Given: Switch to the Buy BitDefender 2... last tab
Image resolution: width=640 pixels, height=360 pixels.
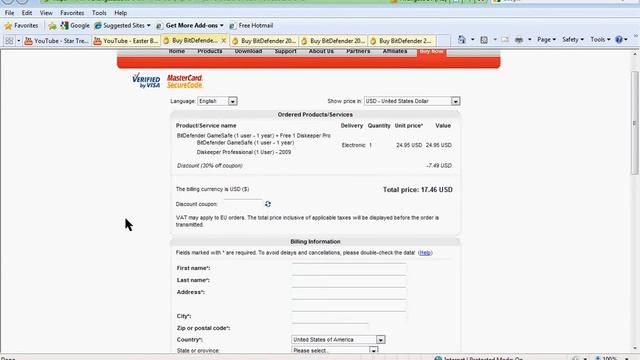Looking at the screenshot, I should click(x=402, y=41).
